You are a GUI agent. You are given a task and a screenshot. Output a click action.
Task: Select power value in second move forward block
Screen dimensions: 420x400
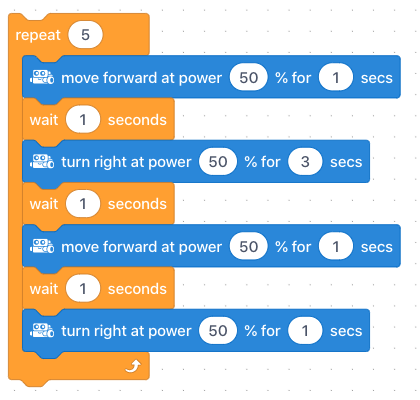tap(249, 246)
